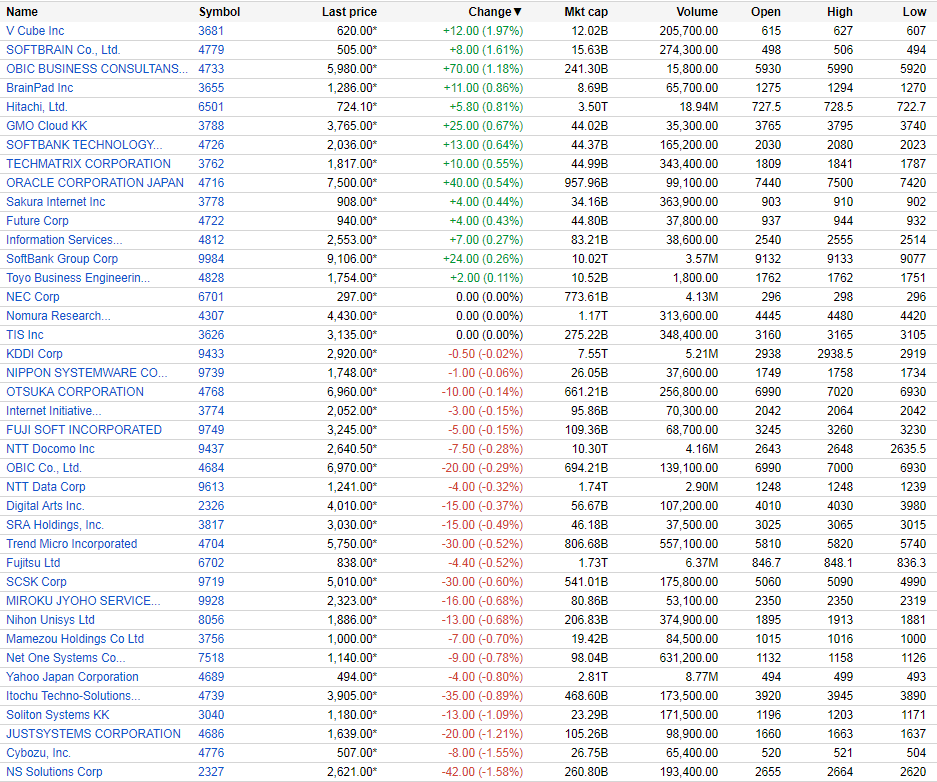Viewport: 937px width, 782px height.
Task: Open NTT Data Corp link
Action: [x=46, y=487]
